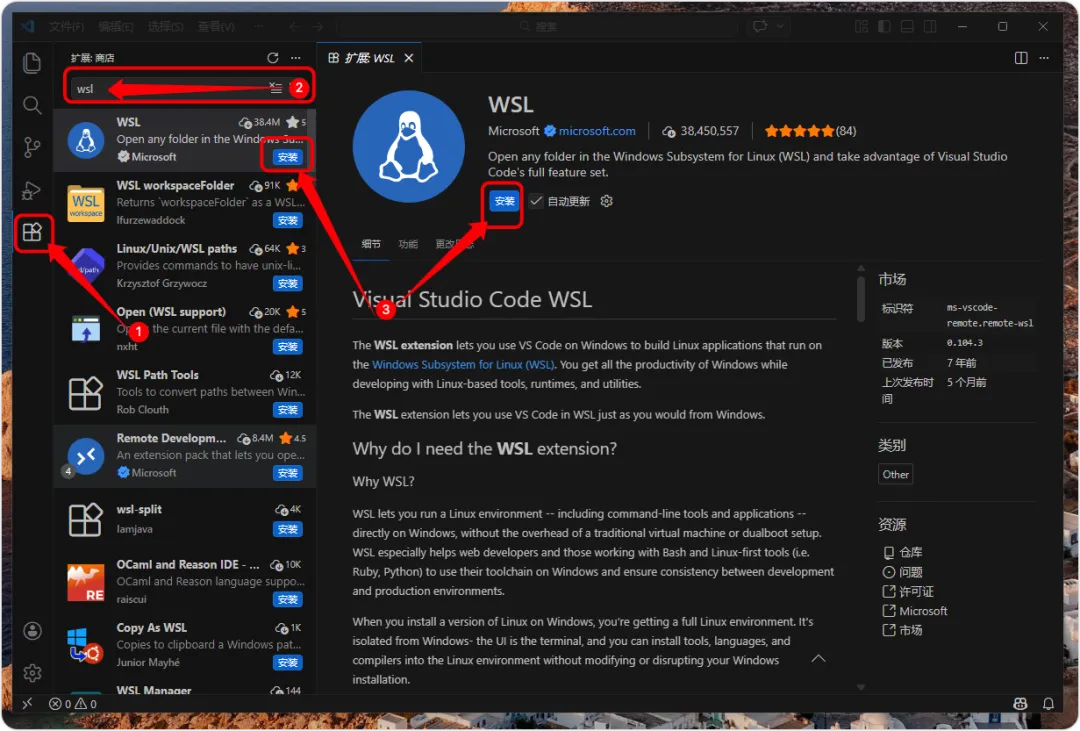Open the Accounts menu icon
The width and height of the screenshot is (1080, 731).
tap(32, 630)
